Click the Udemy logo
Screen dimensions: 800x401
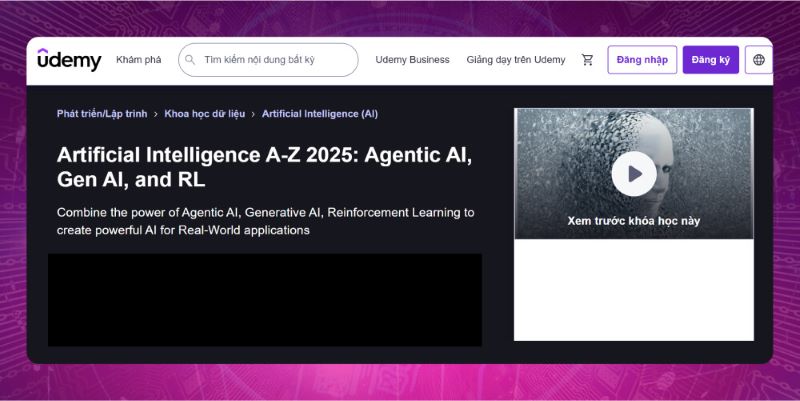tap(69, 60)
